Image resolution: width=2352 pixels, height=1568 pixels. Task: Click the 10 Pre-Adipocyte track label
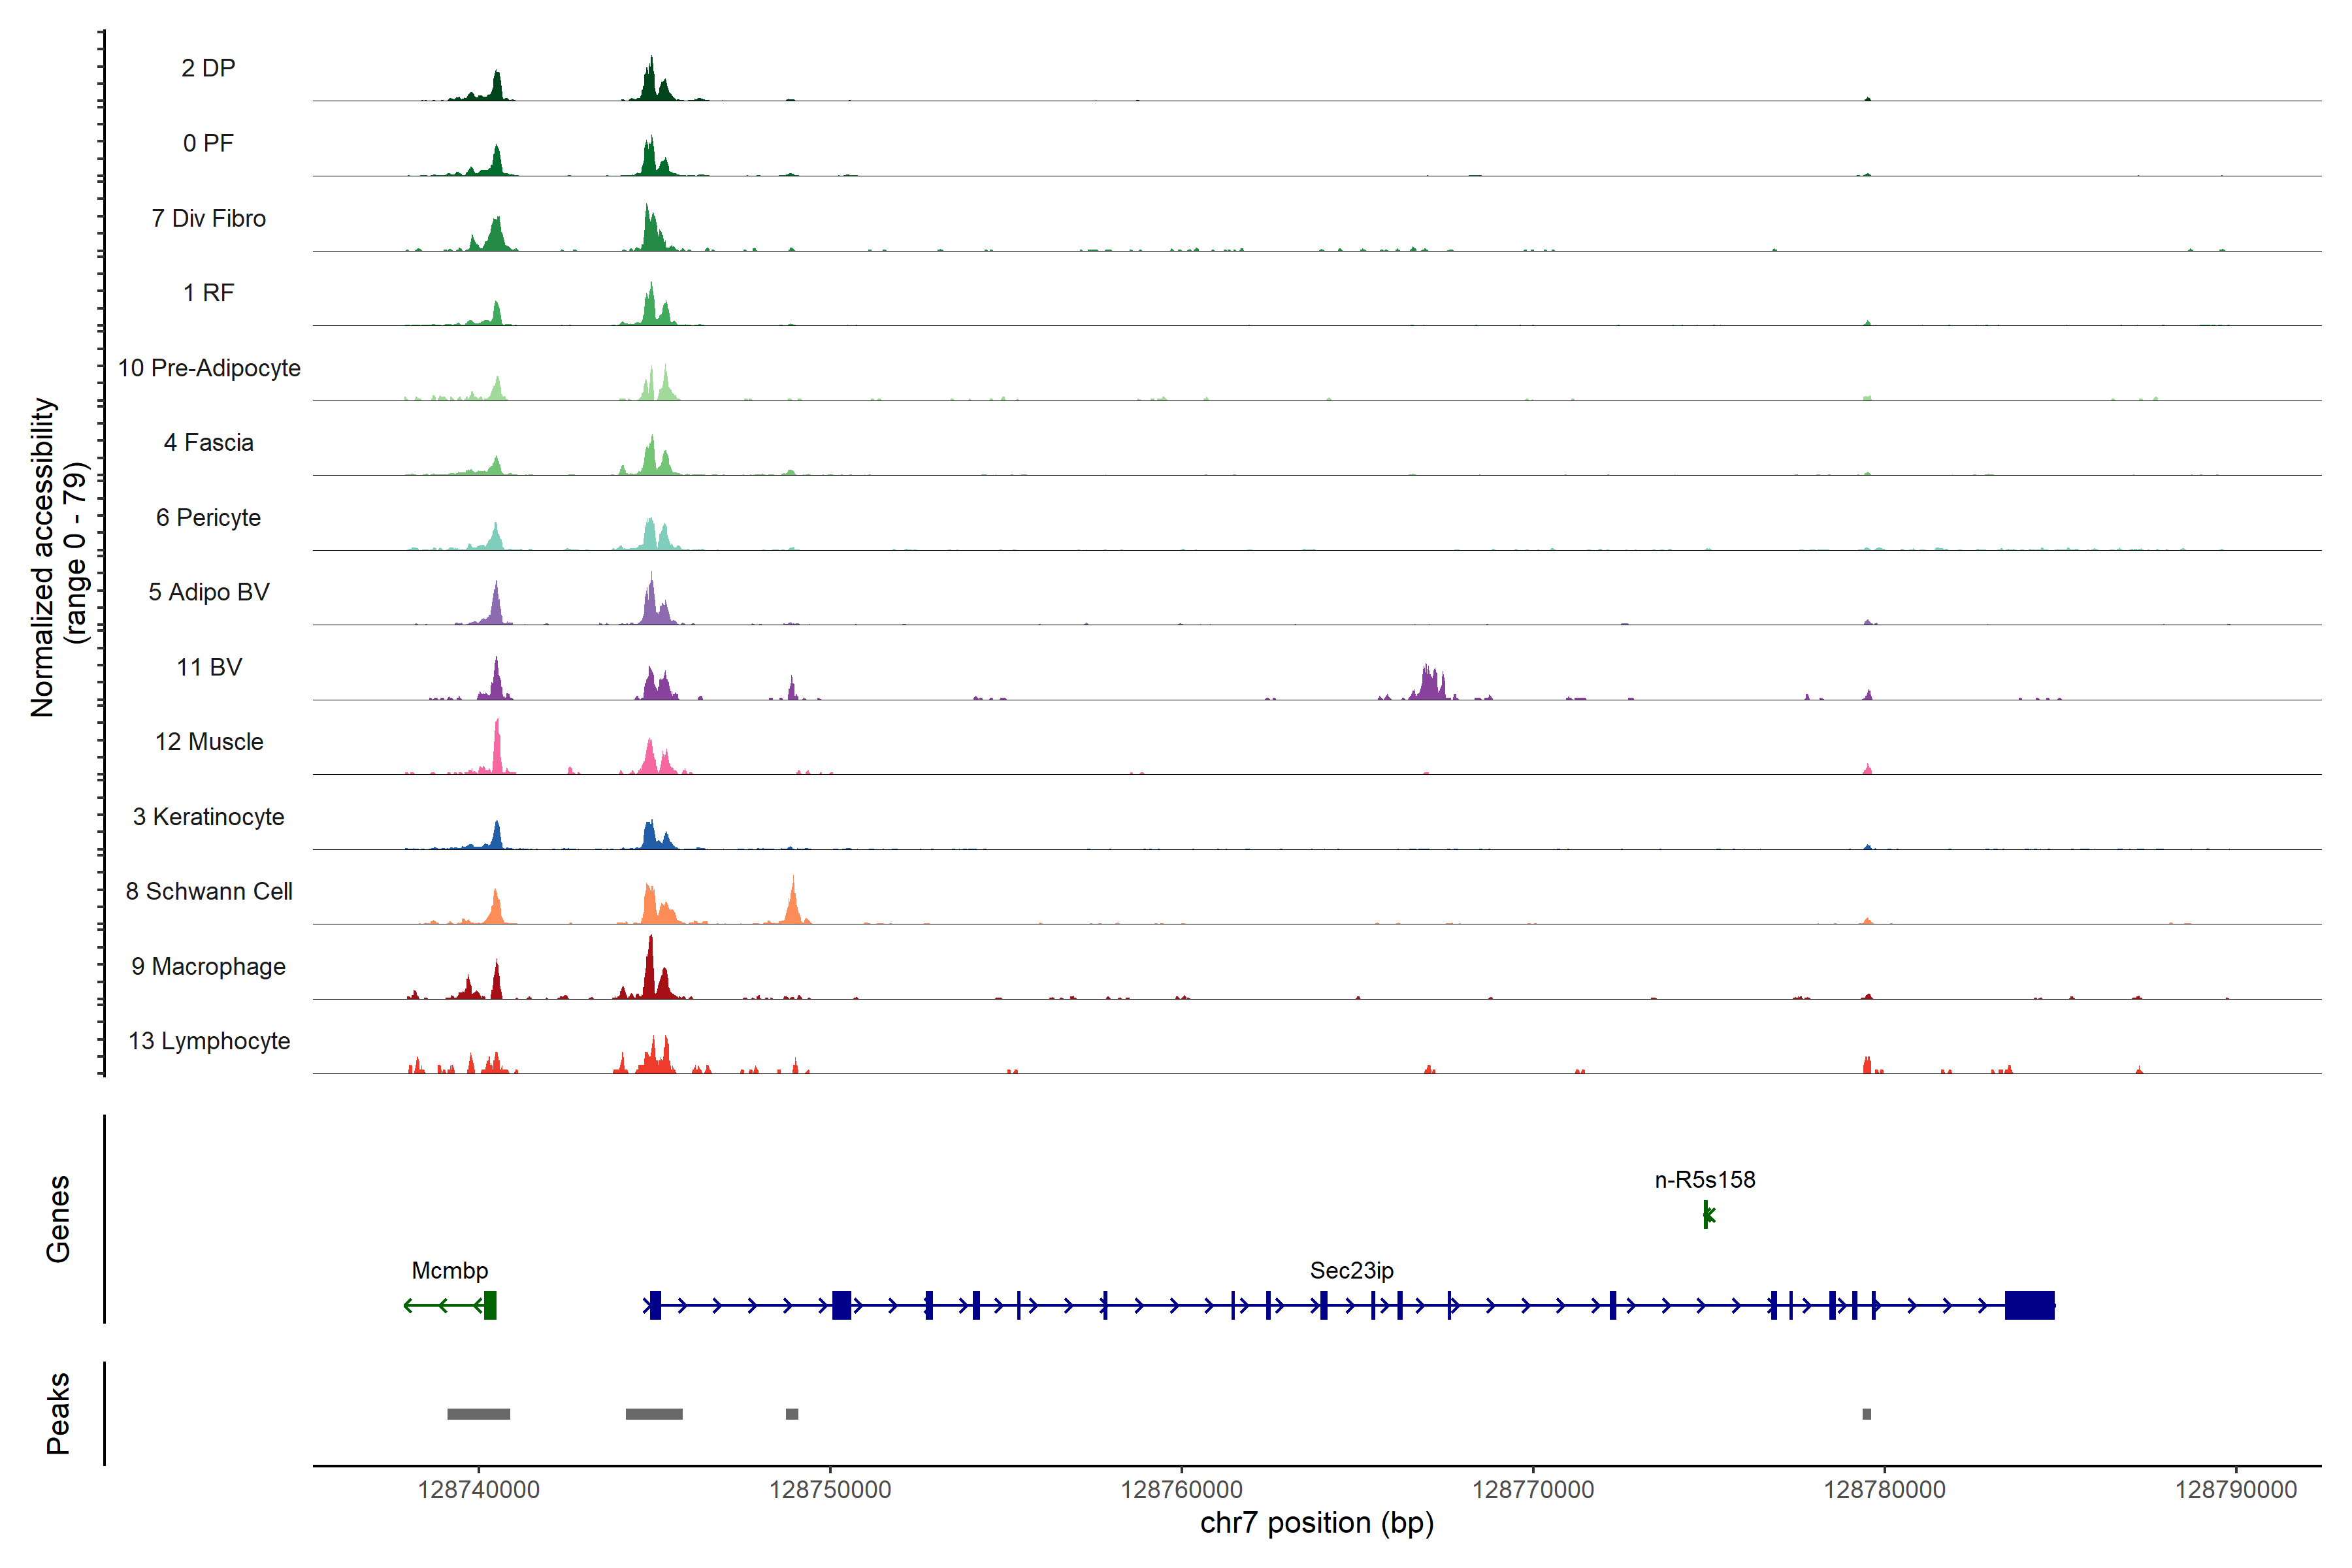pos(209,368)
